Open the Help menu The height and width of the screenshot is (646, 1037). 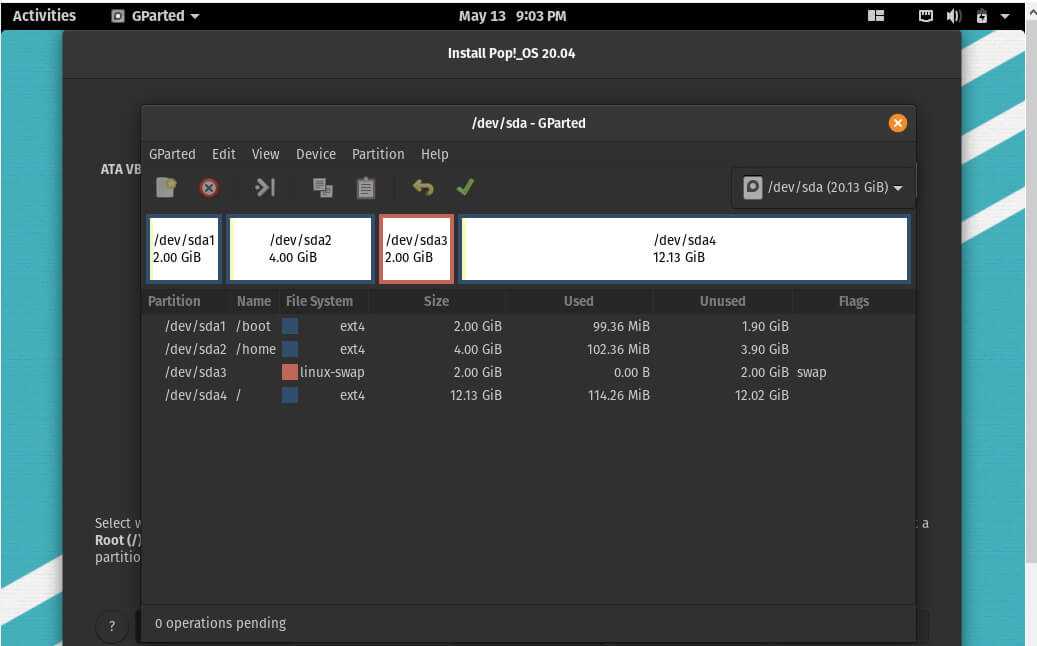[435, 154]
